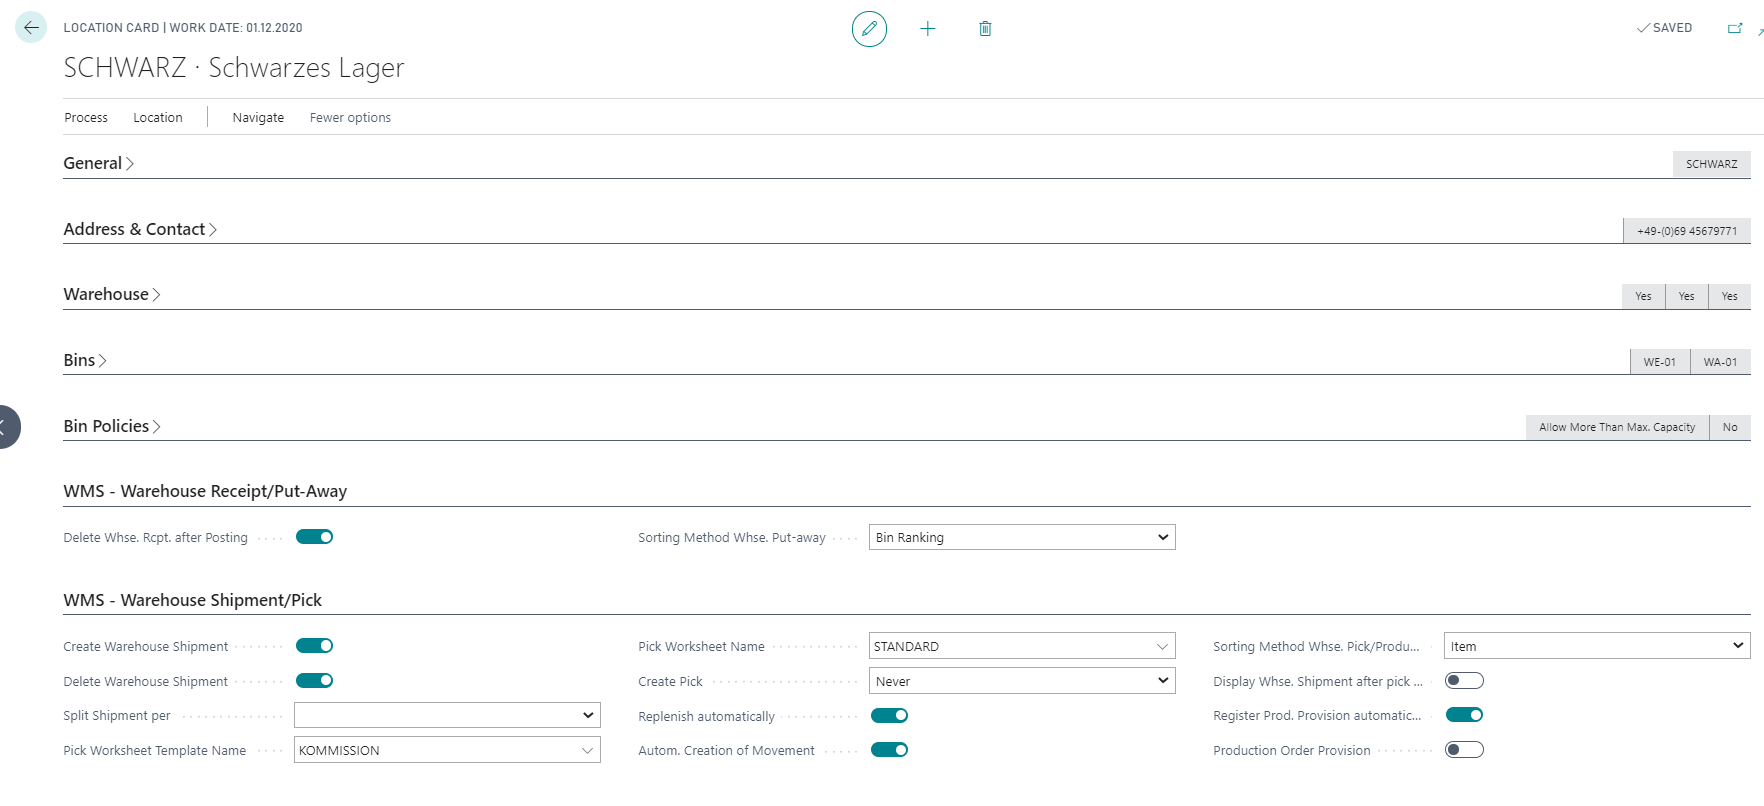Collapse WMS - Warehouse Receipt/Put-Away heading

(205, 491)
